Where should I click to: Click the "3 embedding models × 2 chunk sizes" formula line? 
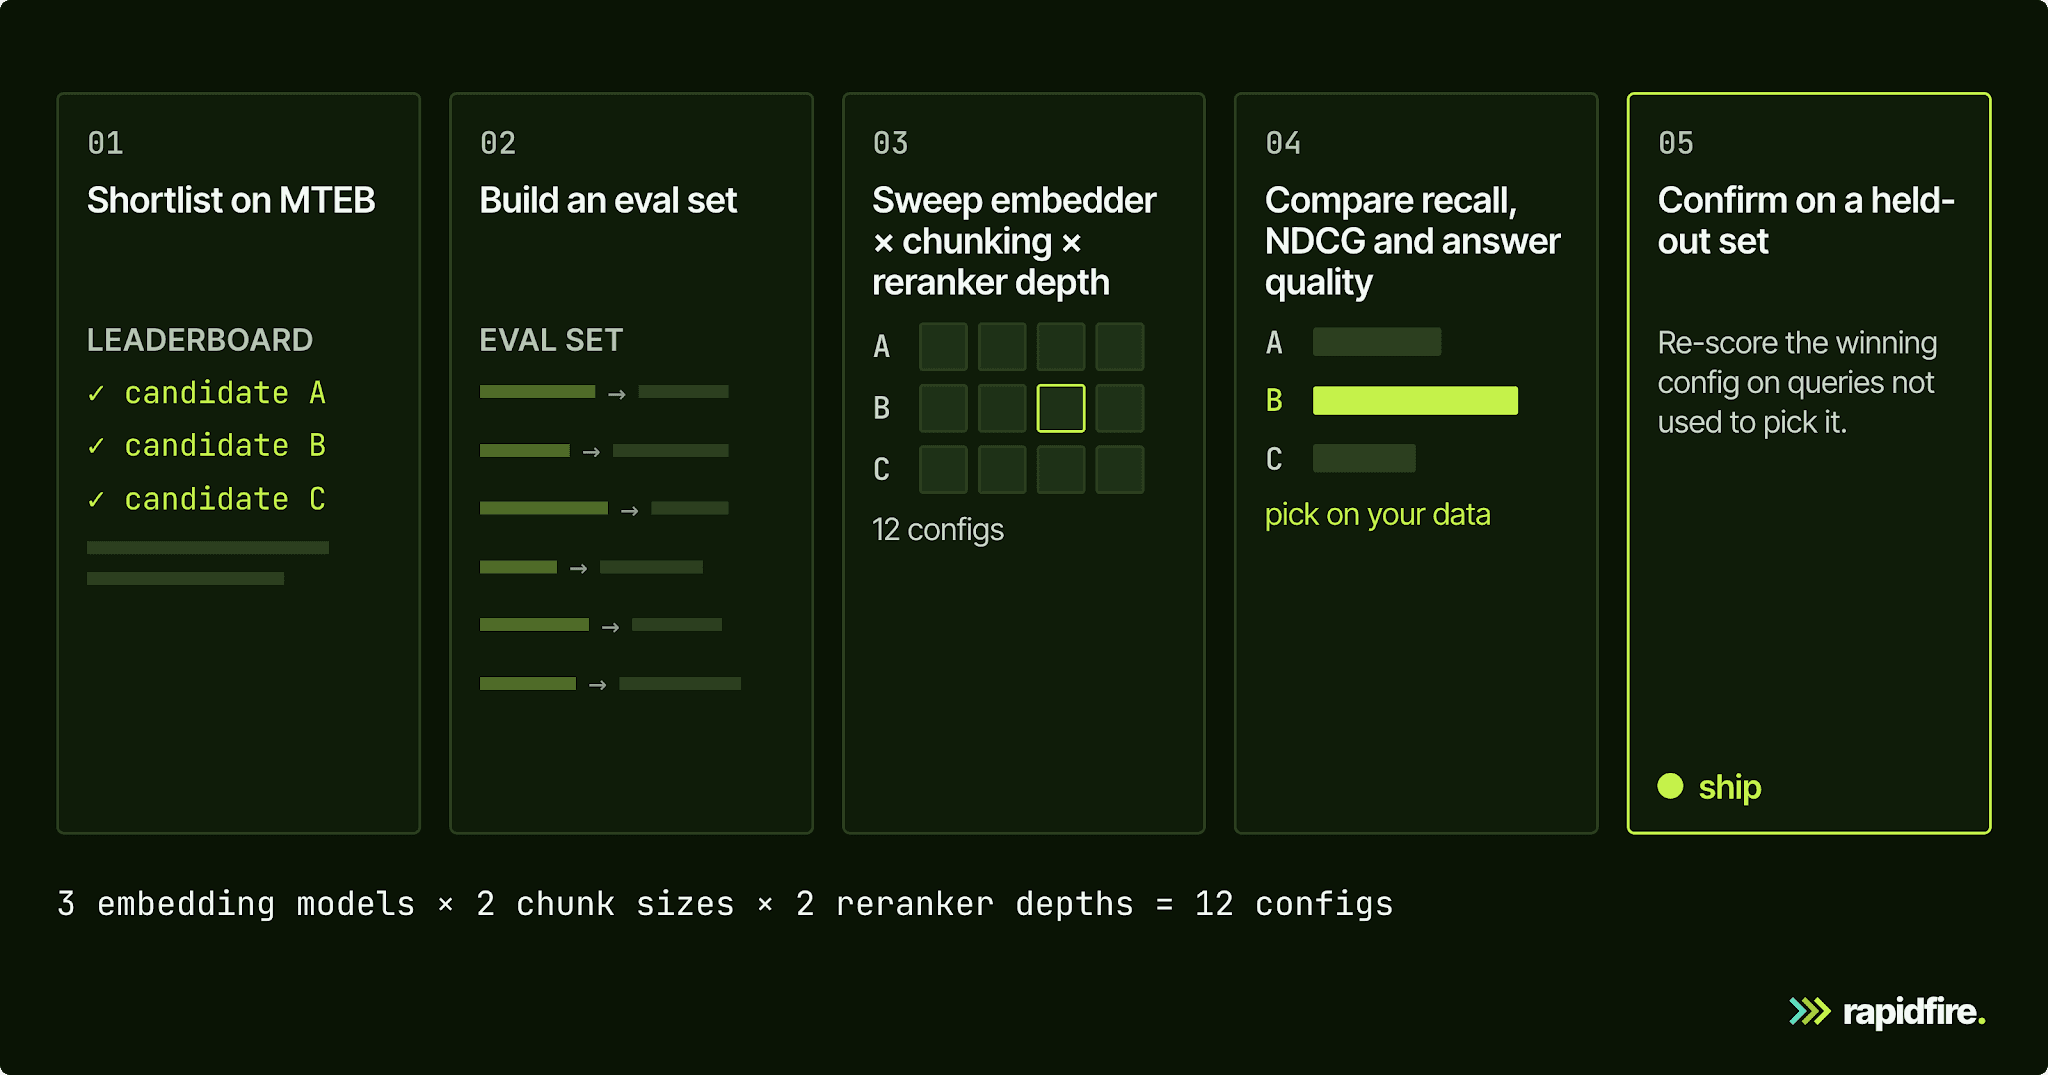pyautogui.click(x=725, y=904)
